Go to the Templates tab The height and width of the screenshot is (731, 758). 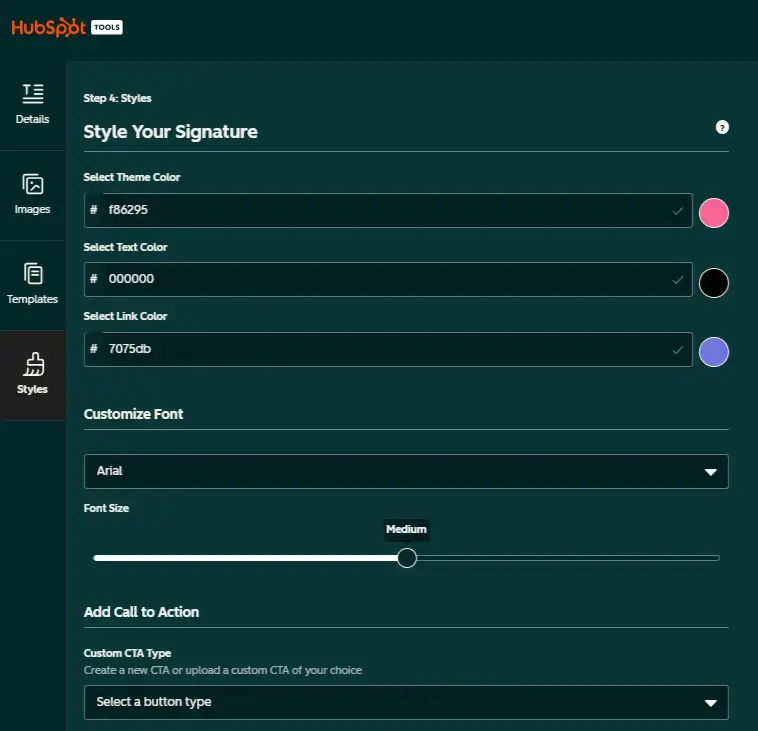32,284
